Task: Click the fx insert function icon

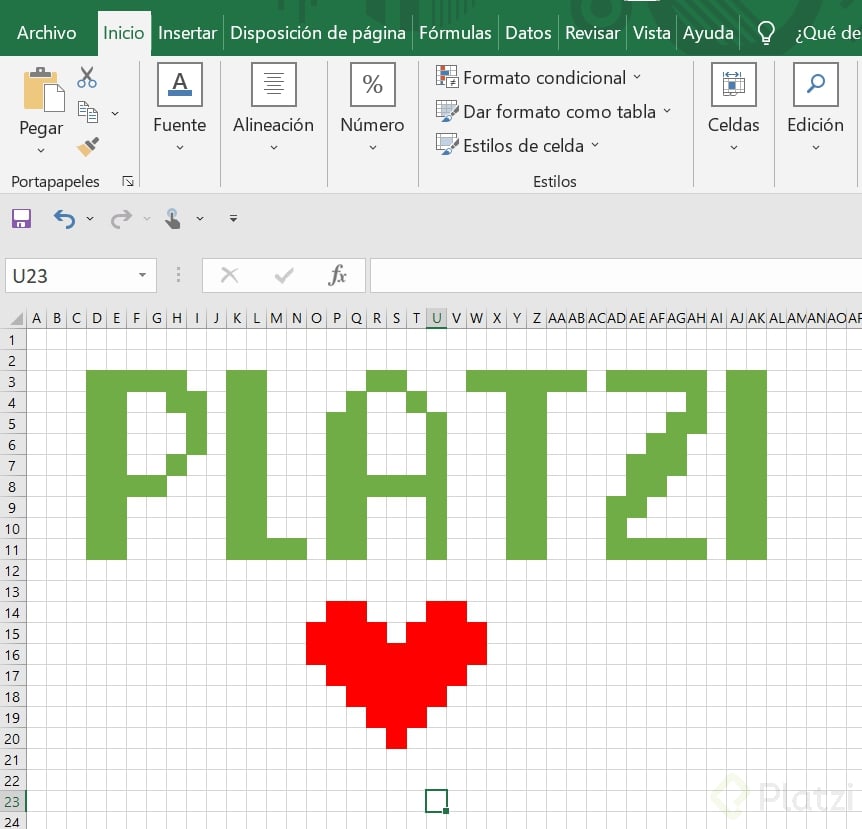Action: [338, 275]
